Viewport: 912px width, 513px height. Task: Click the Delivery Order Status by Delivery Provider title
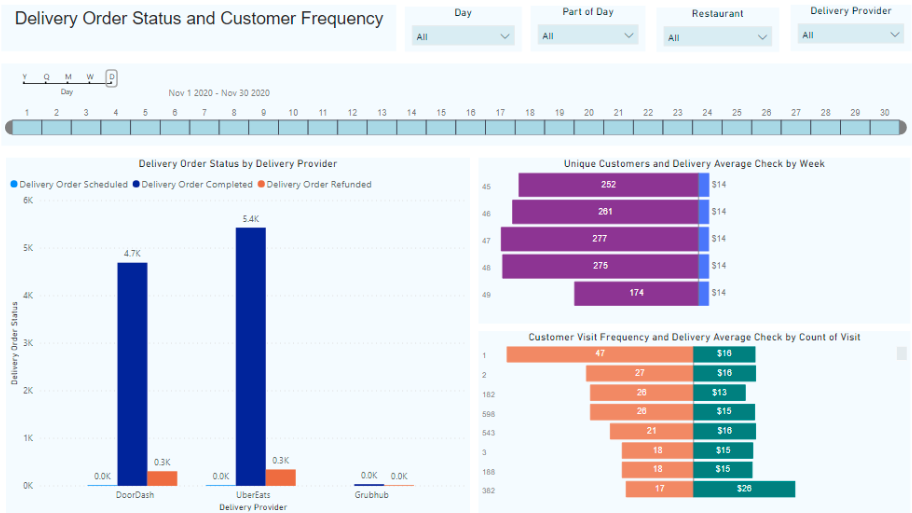237,164
